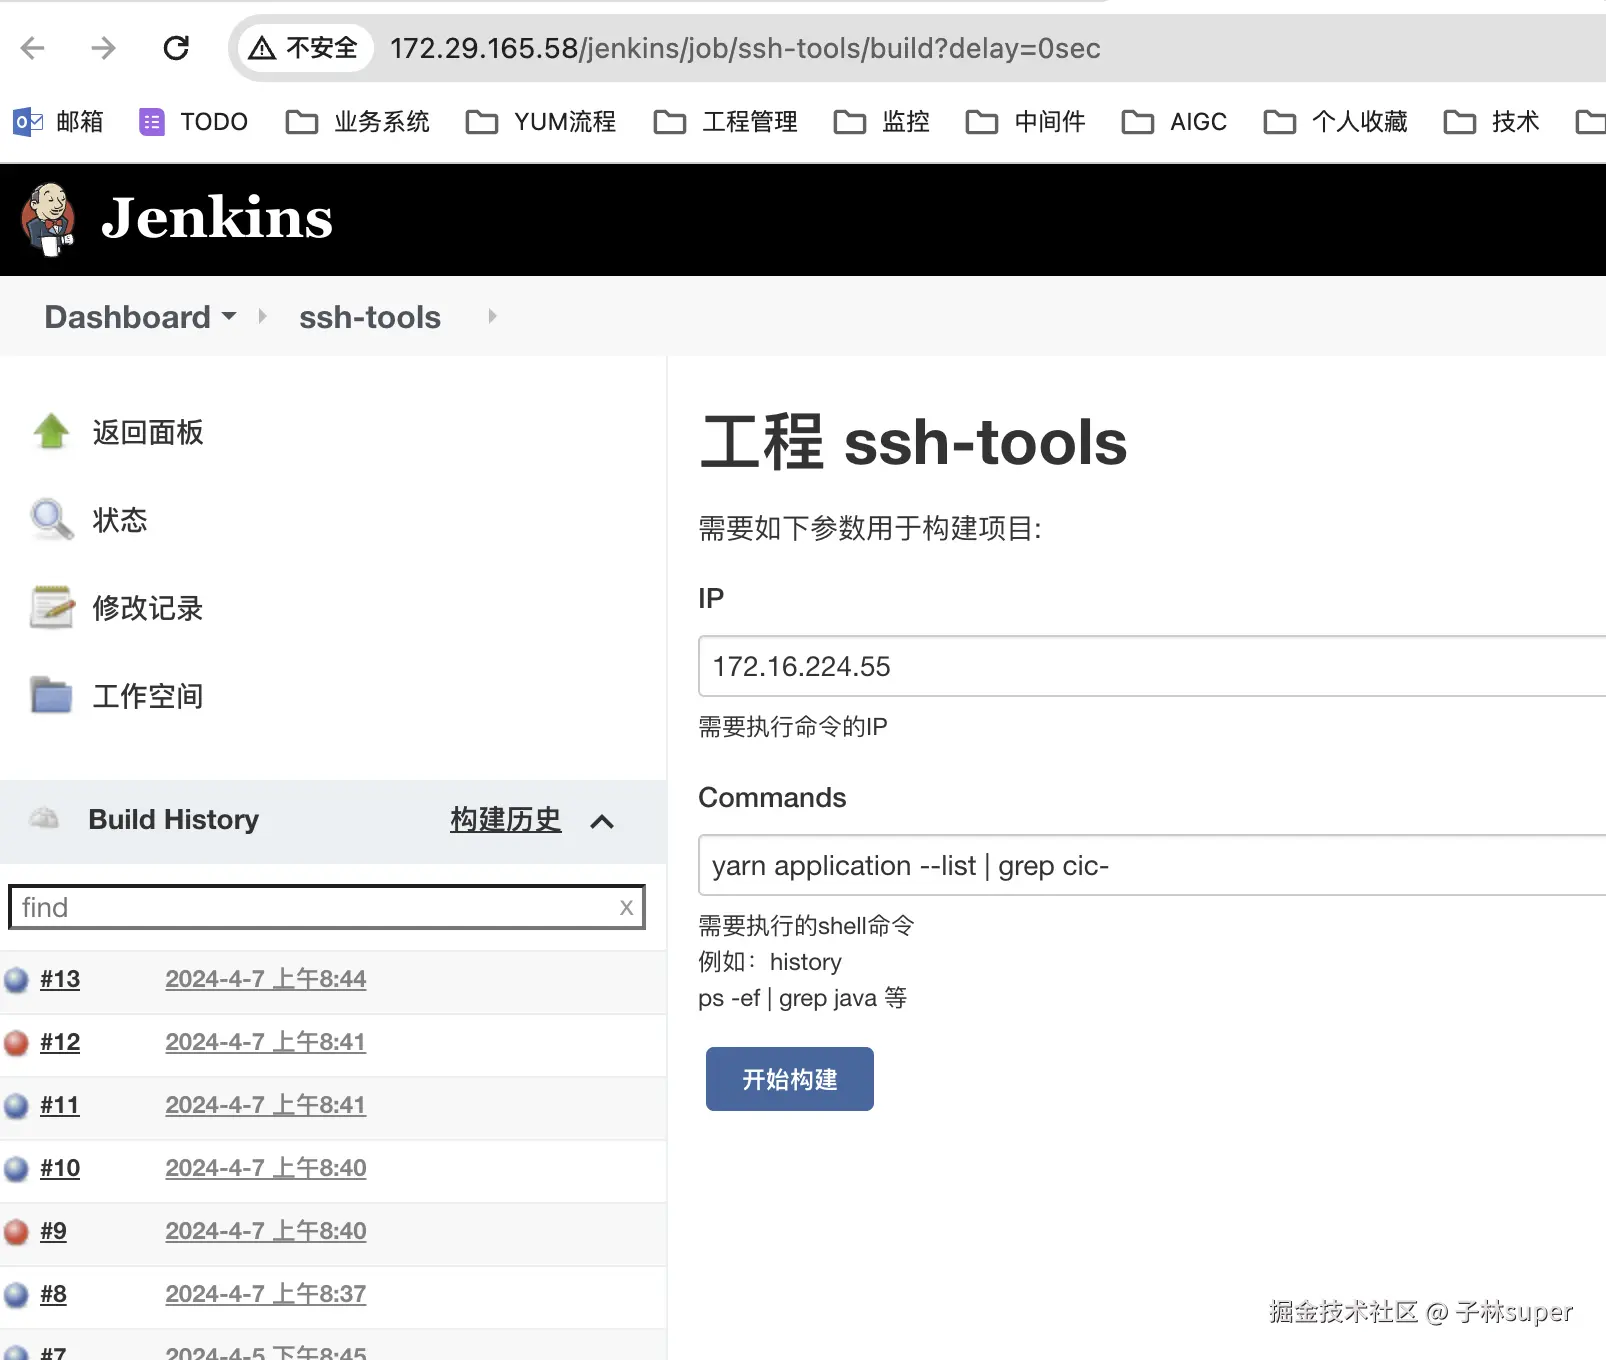Open the 技术 bookmark folder
This screenshot has width=1606, height=1360.
point(1491,122)
